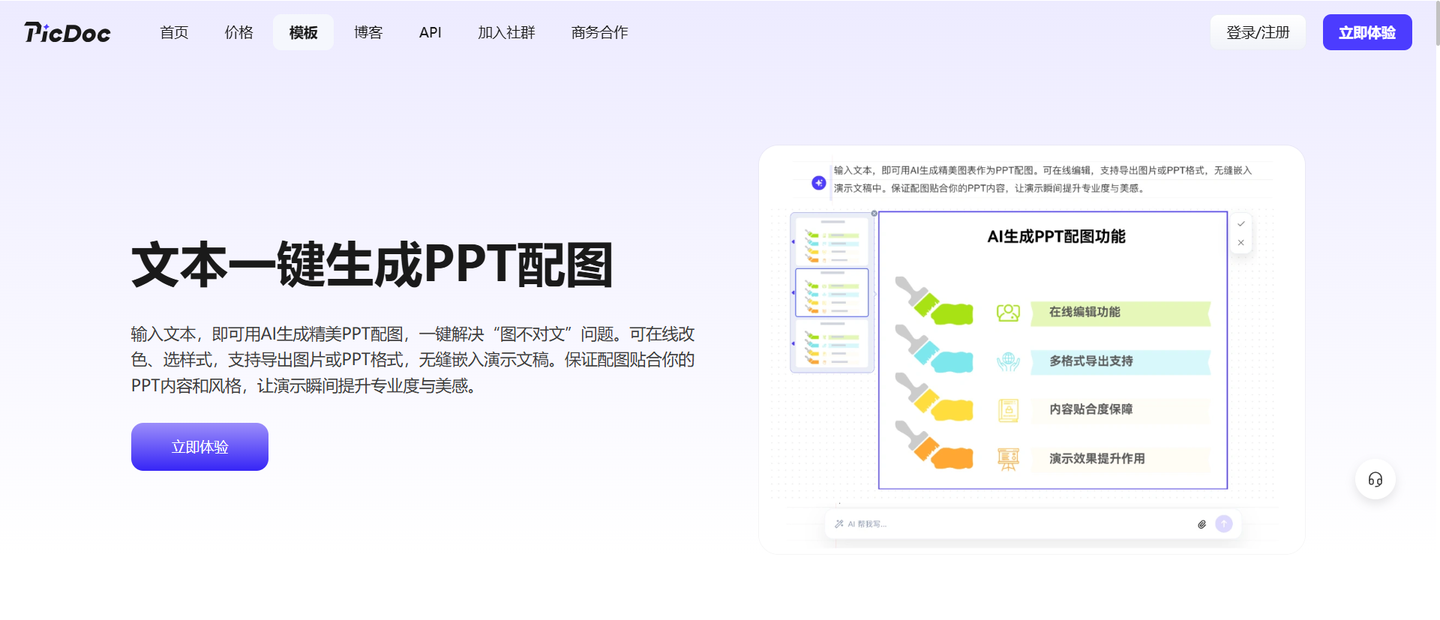Screen dimensions: 1440x620
Task: Click the 在线编辑功能 label
Action: coord(1084,312)
